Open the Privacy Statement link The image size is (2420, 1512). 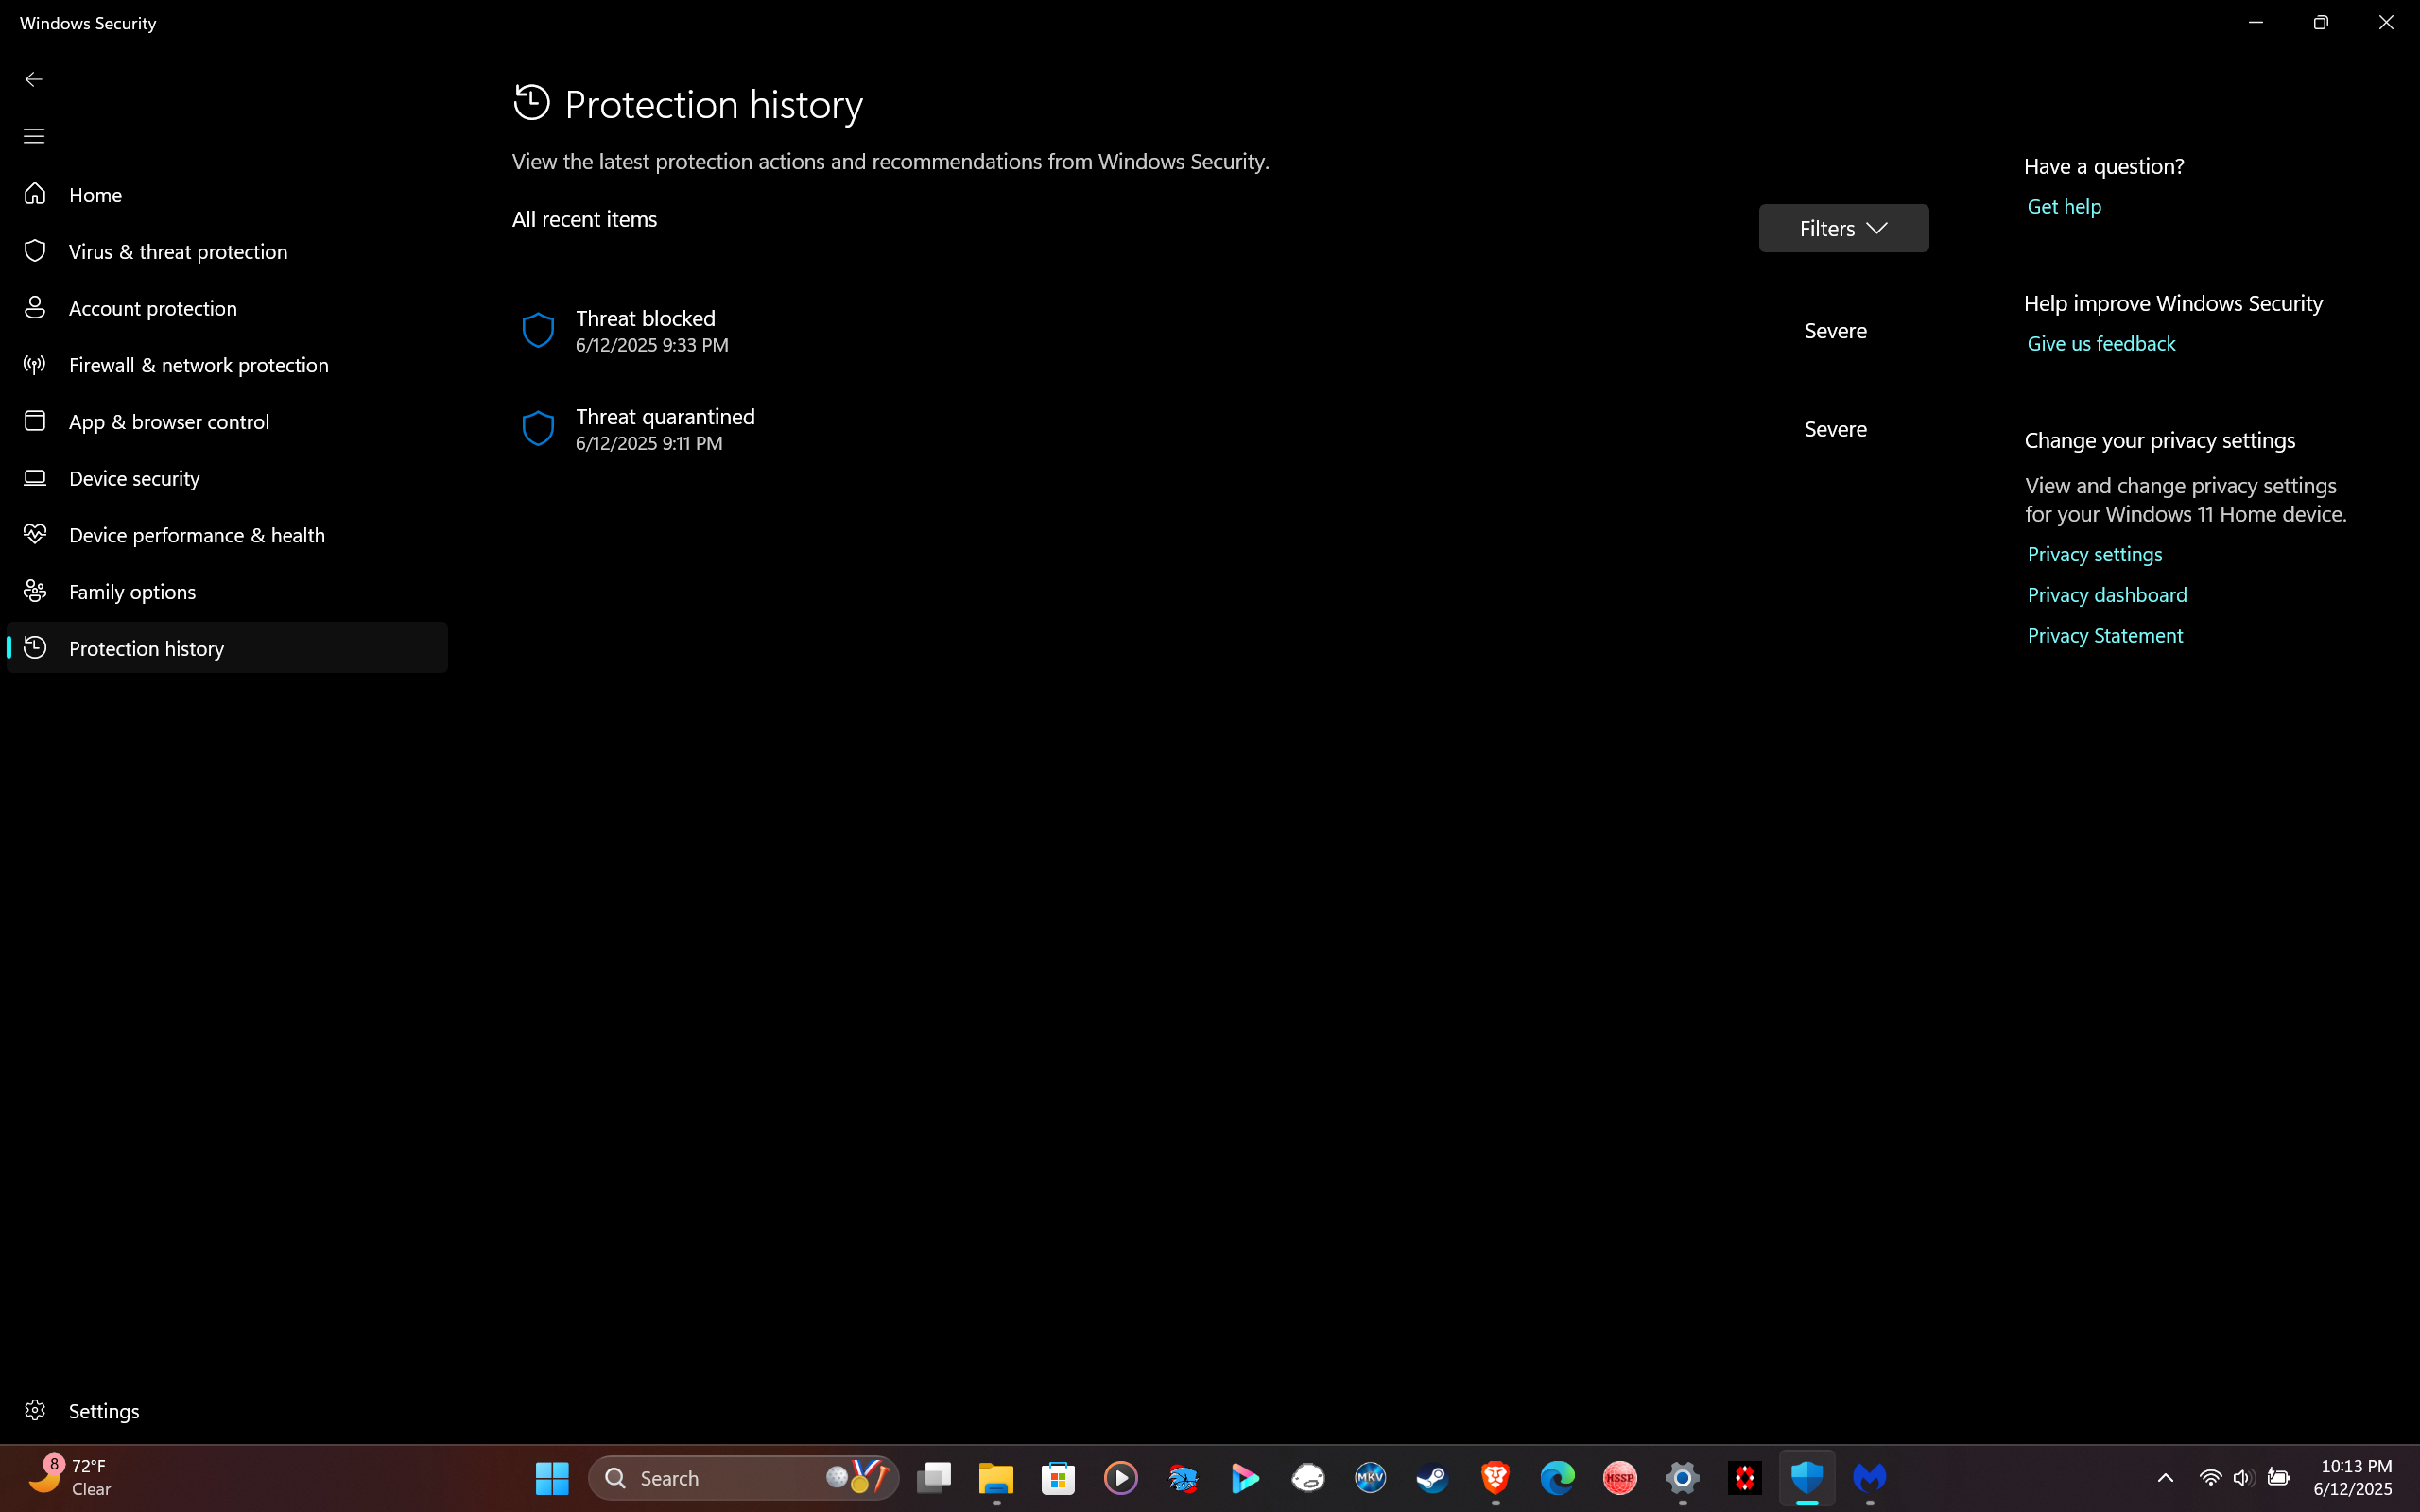coord(2105,636)
